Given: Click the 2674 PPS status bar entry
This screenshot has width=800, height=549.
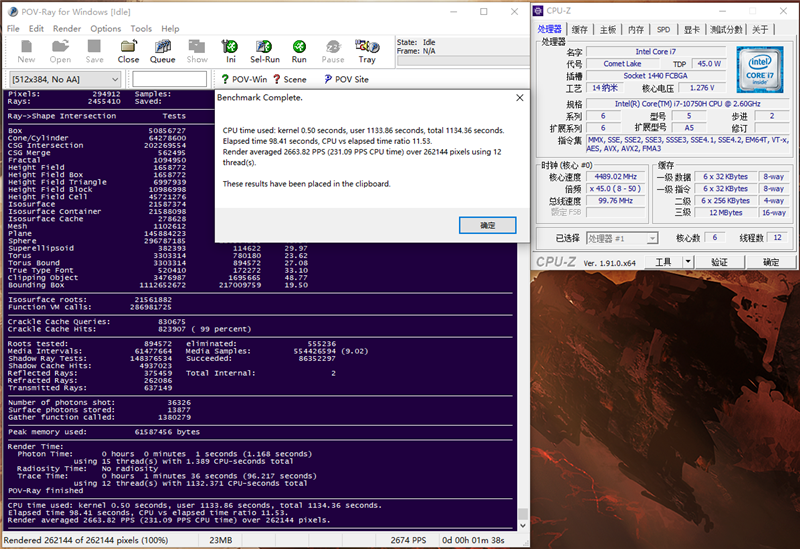Looking at the screenshot, I should coord(408,540).
